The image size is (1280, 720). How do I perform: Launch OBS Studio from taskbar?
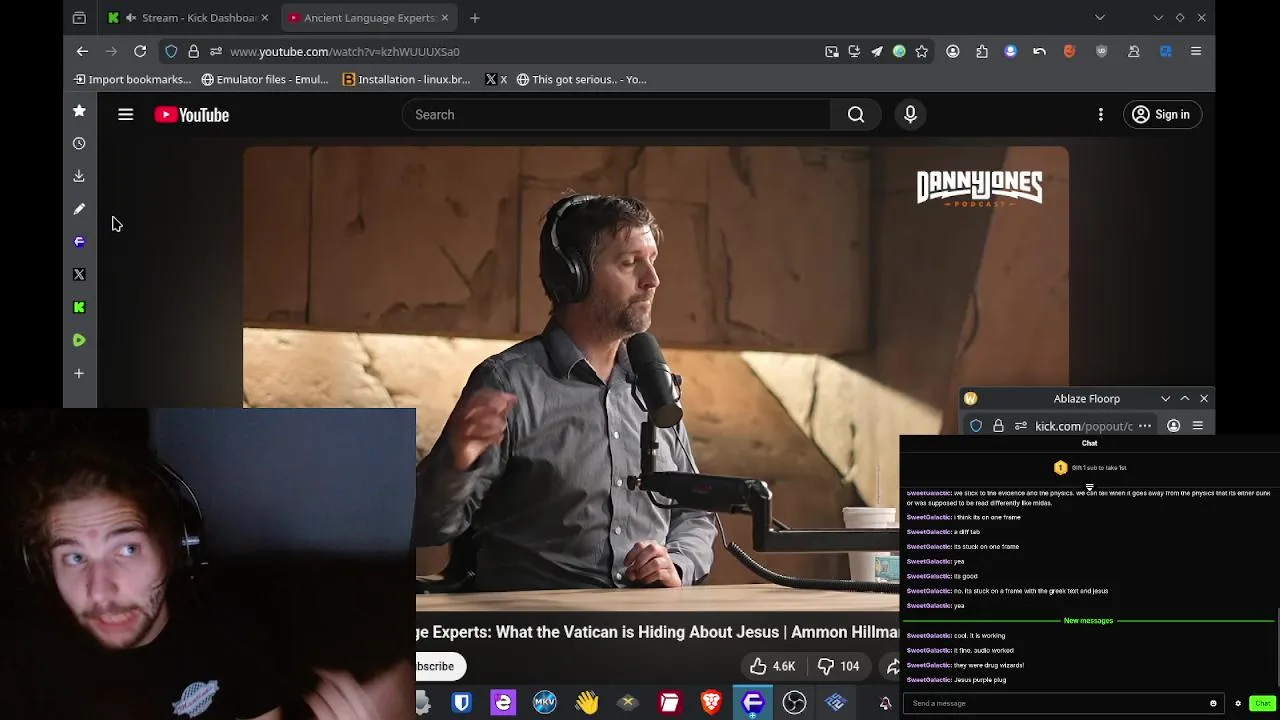[794, 703]
